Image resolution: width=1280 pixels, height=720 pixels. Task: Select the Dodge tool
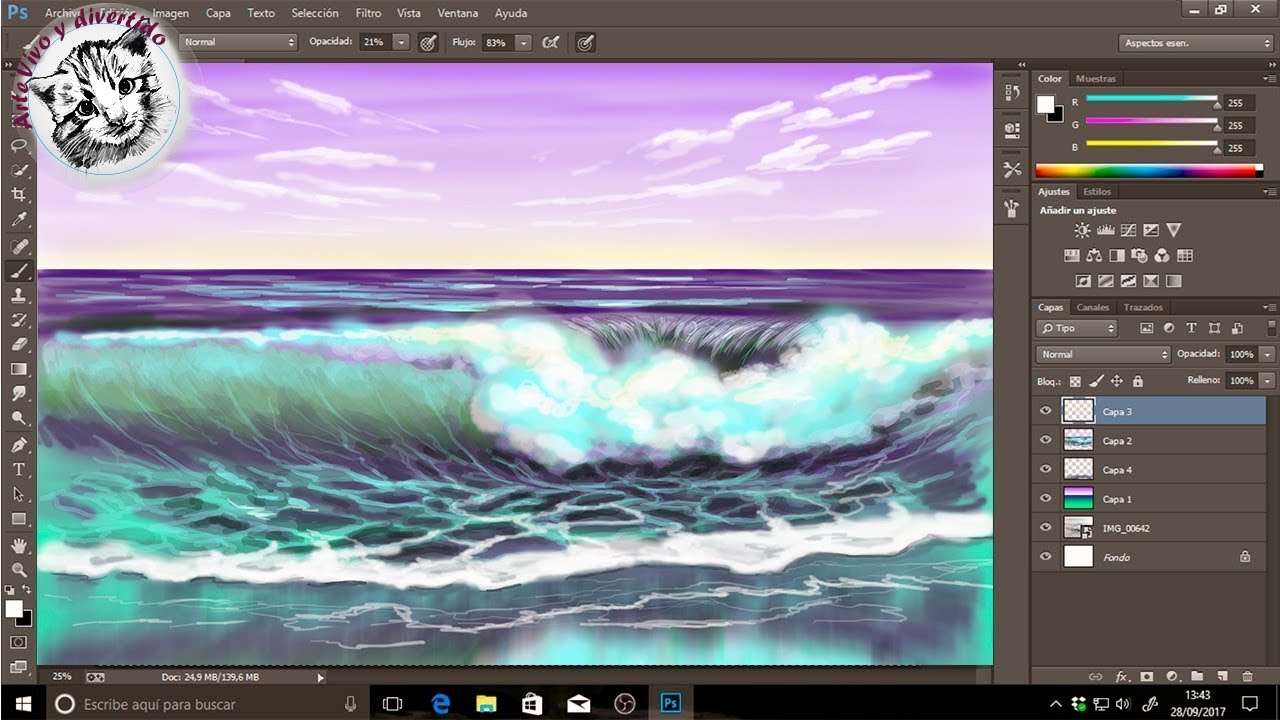tap(18, 419)
